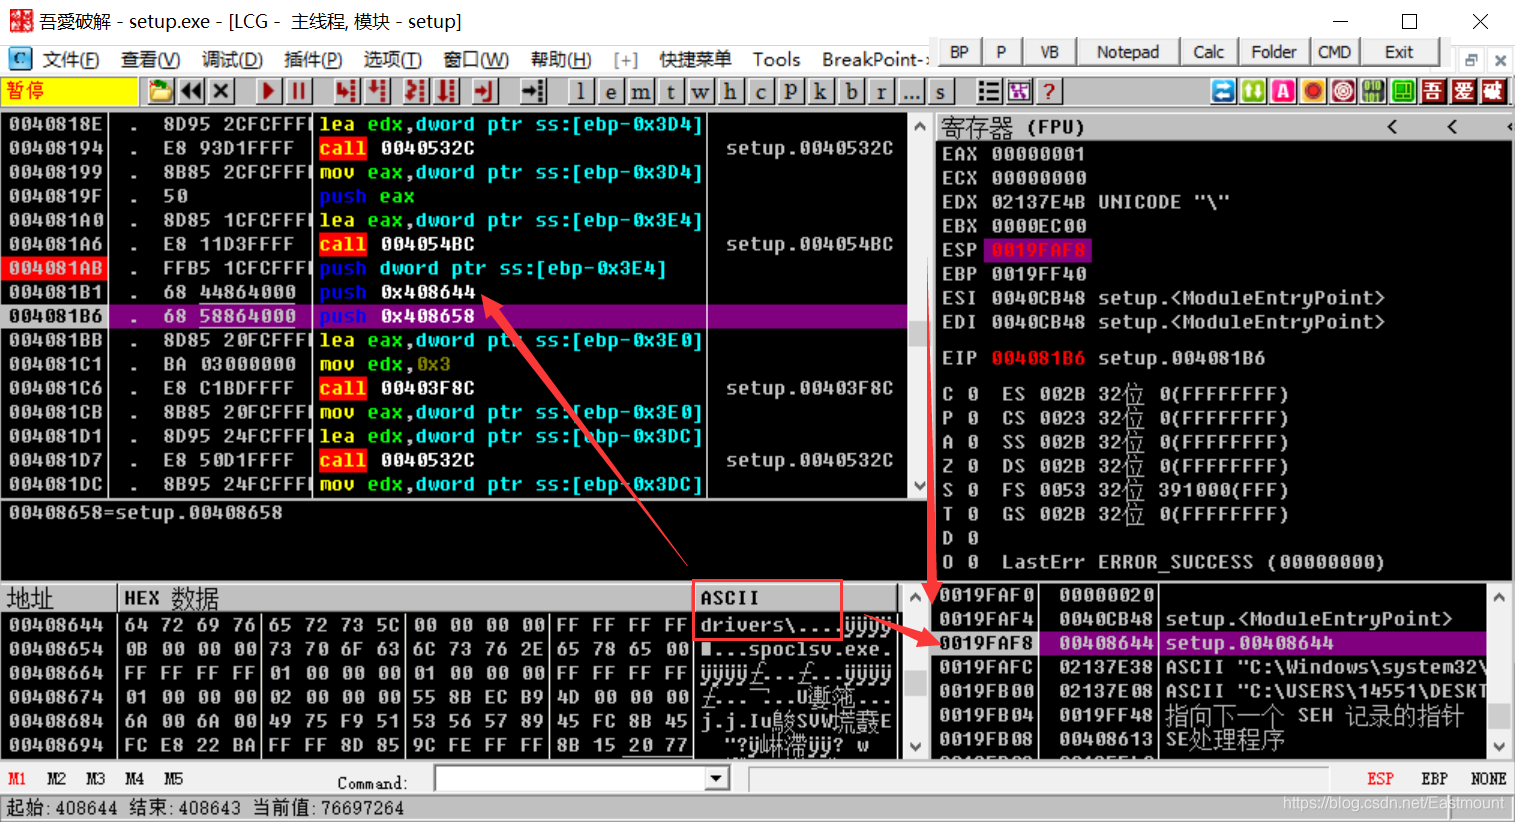Open Windows list with 'w' button
This screenshot has height=822, width=1515.
(701, 92)
